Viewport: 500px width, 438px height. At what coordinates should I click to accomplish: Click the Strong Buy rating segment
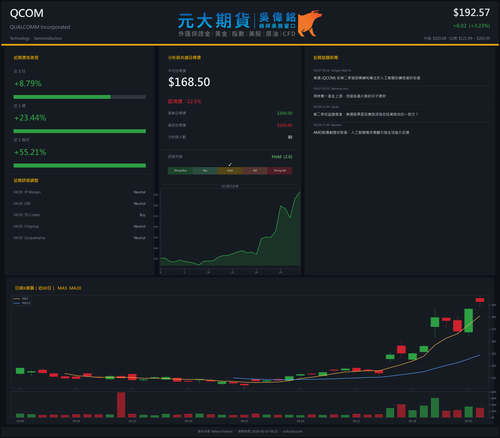pos(180,171)
